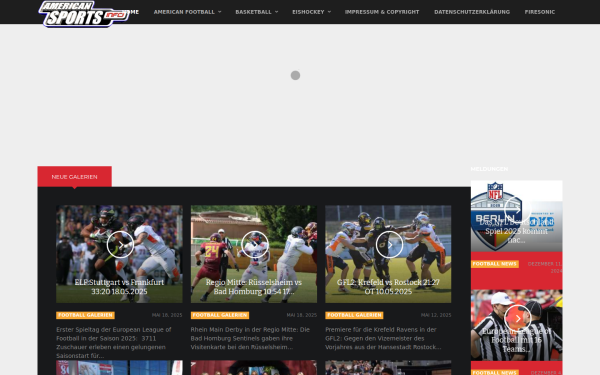Click the loading indicator dot in banner
600x375 pixels.
295,75
